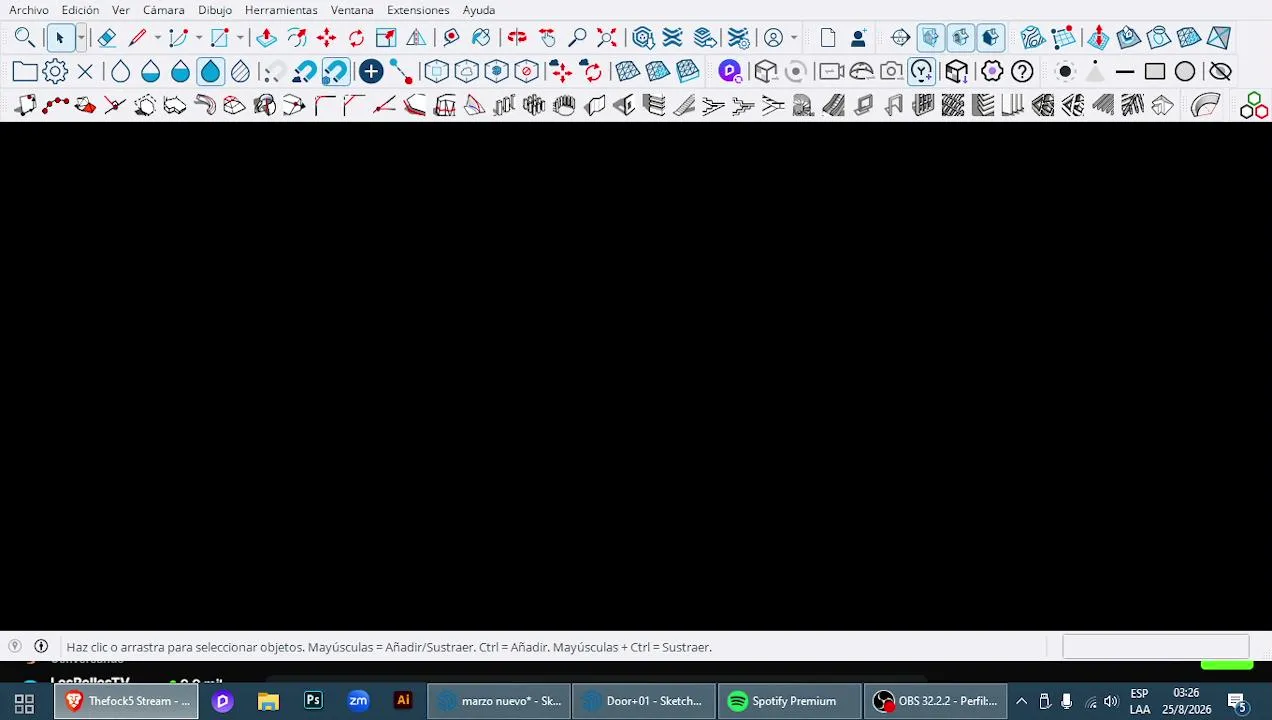Click the question mark help icon
Image resolution: width=1272 pixels, height=720 pixels.
(x=1022, y=72)
